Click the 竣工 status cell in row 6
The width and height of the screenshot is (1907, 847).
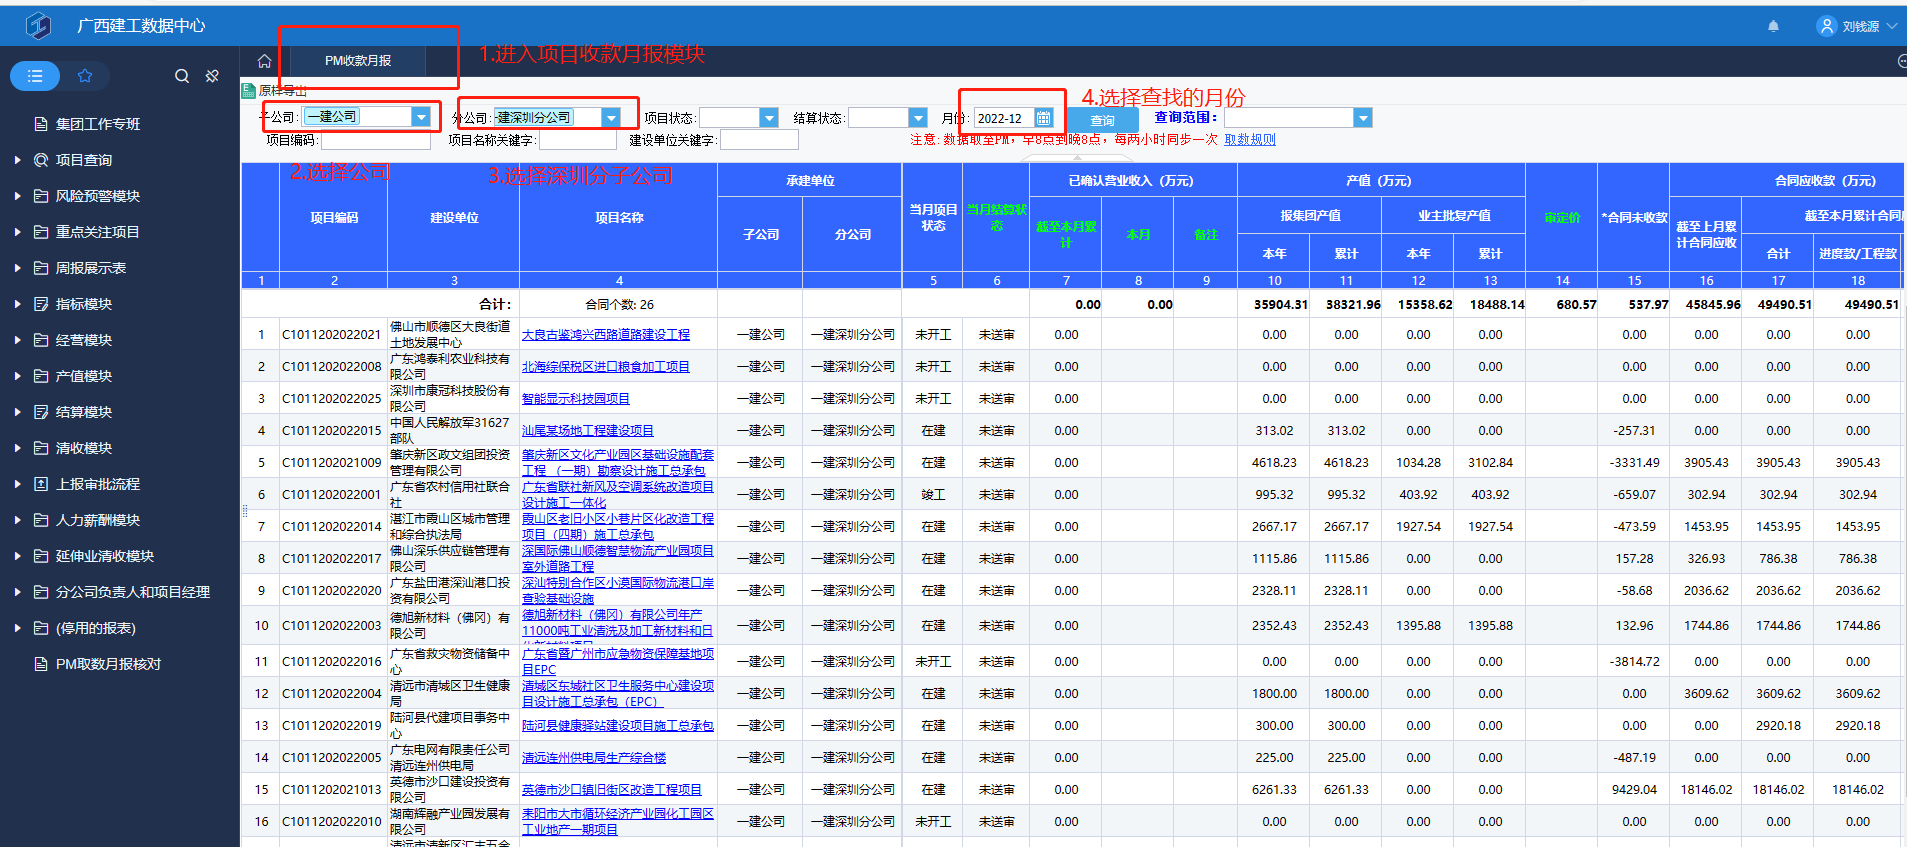click(933, 495)
